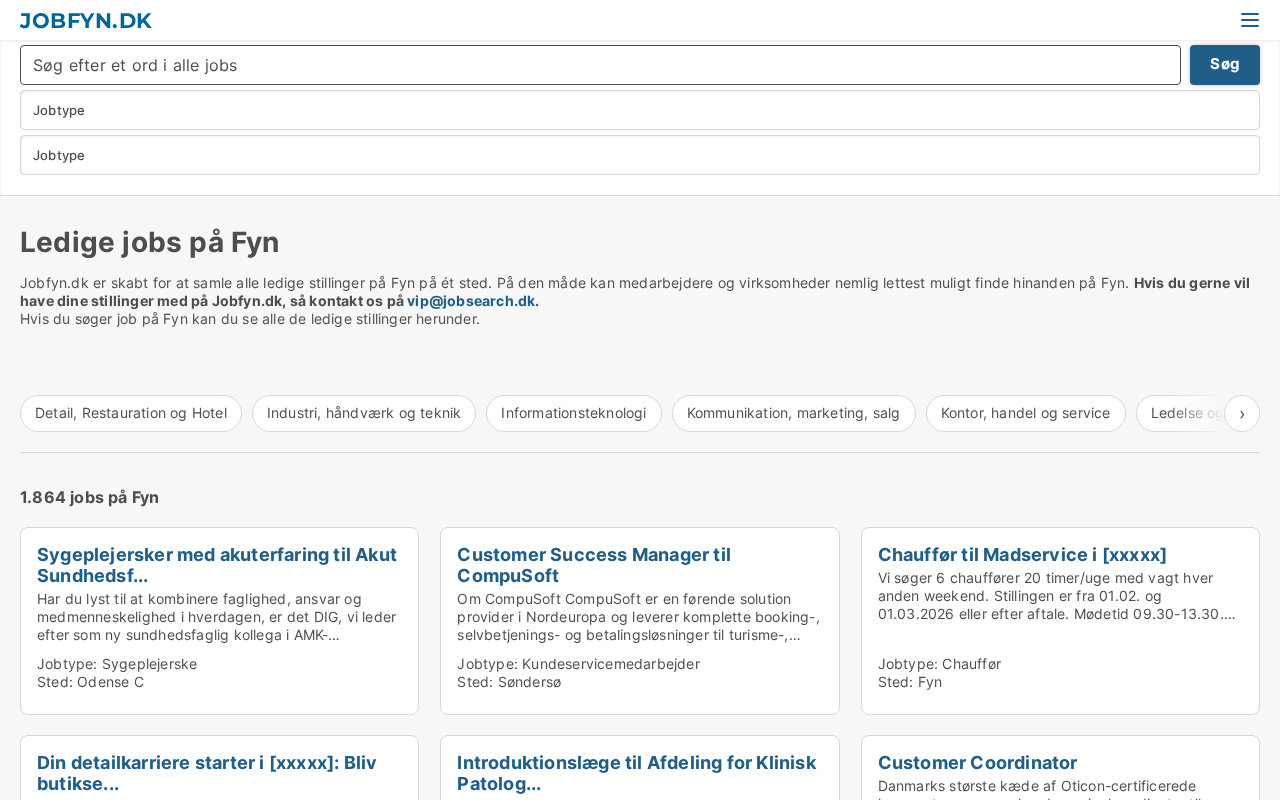The image size is (1280, 800).
Task: Filter by Kontor, handel og service
Action: coord(1025,413)
